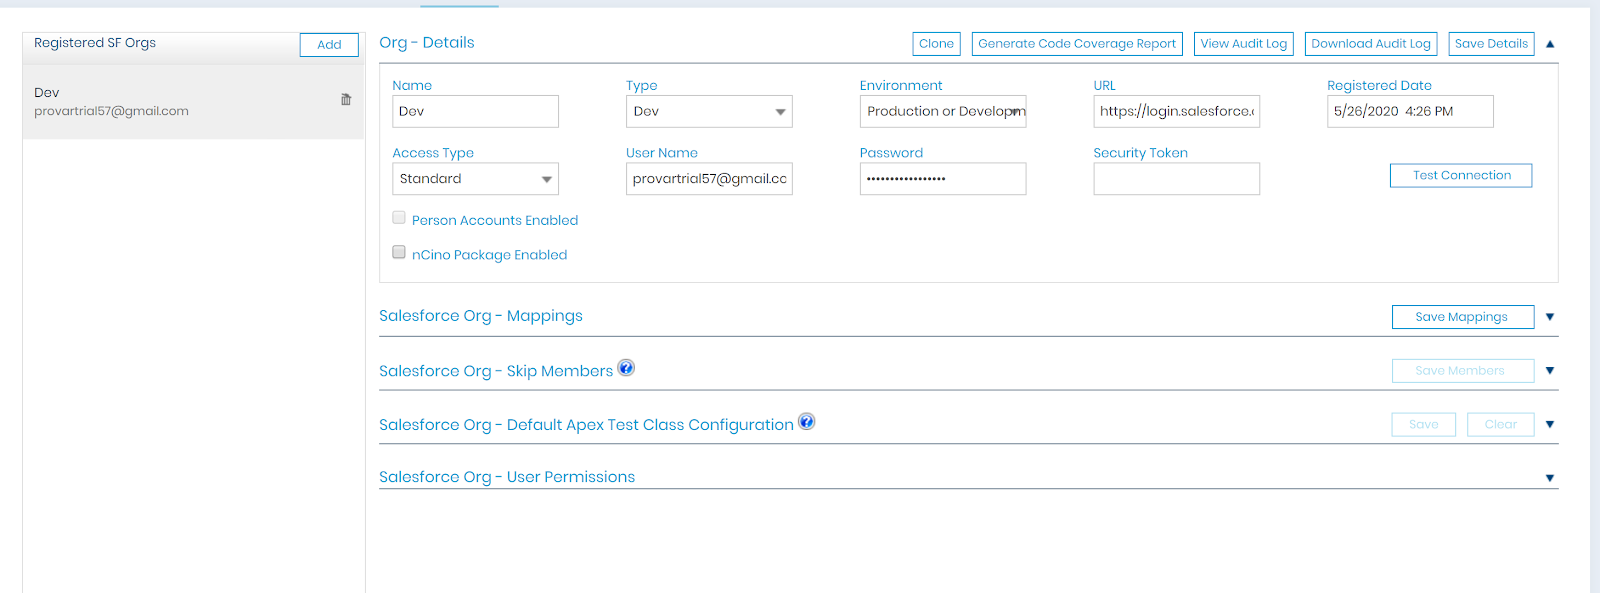
Task: Delete the Dev org using trash icon
Action: click(x=346, y=99)
